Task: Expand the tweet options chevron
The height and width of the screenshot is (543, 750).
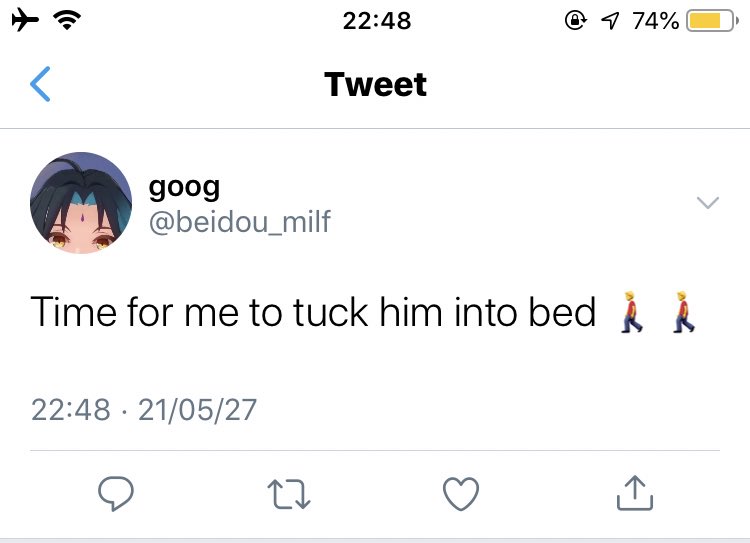Action: [x=708, y=202]
